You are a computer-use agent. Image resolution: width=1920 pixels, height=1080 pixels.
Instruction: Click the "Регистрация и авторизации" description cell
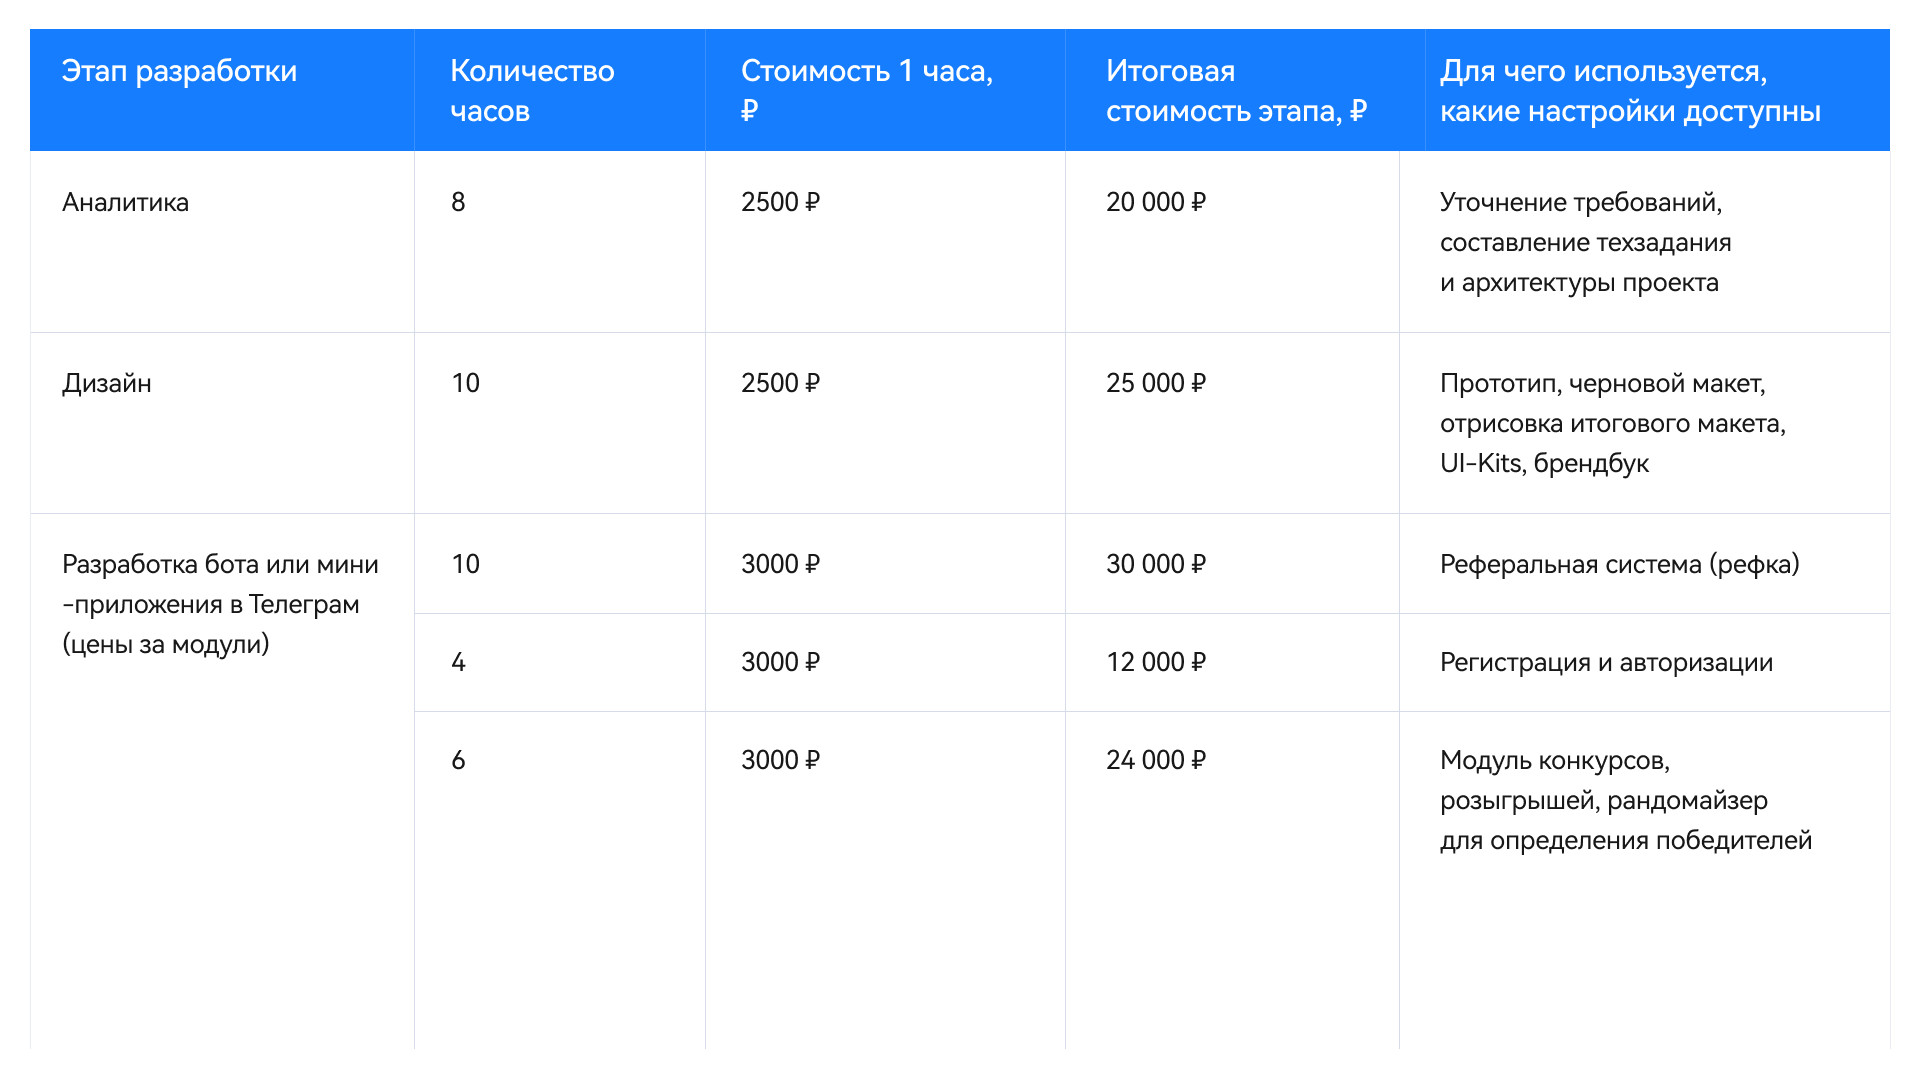[x=1606, y=662]
